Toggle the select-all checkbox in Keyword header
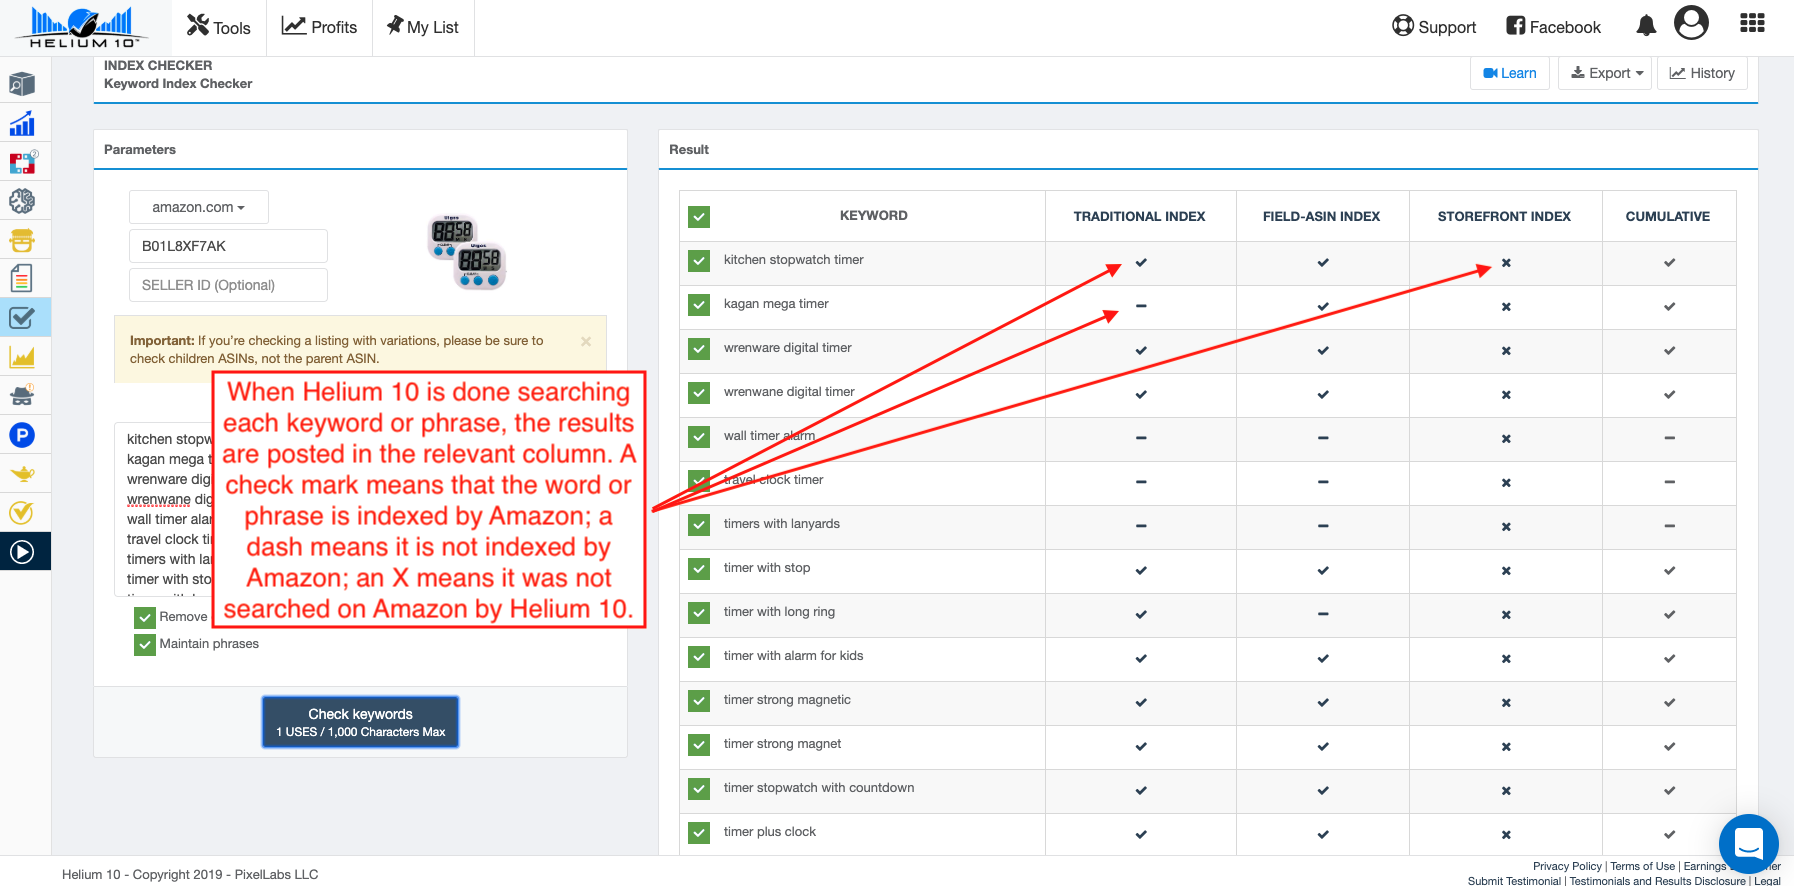Screen dimensions: 1794x886 click(x=699, y=217)
